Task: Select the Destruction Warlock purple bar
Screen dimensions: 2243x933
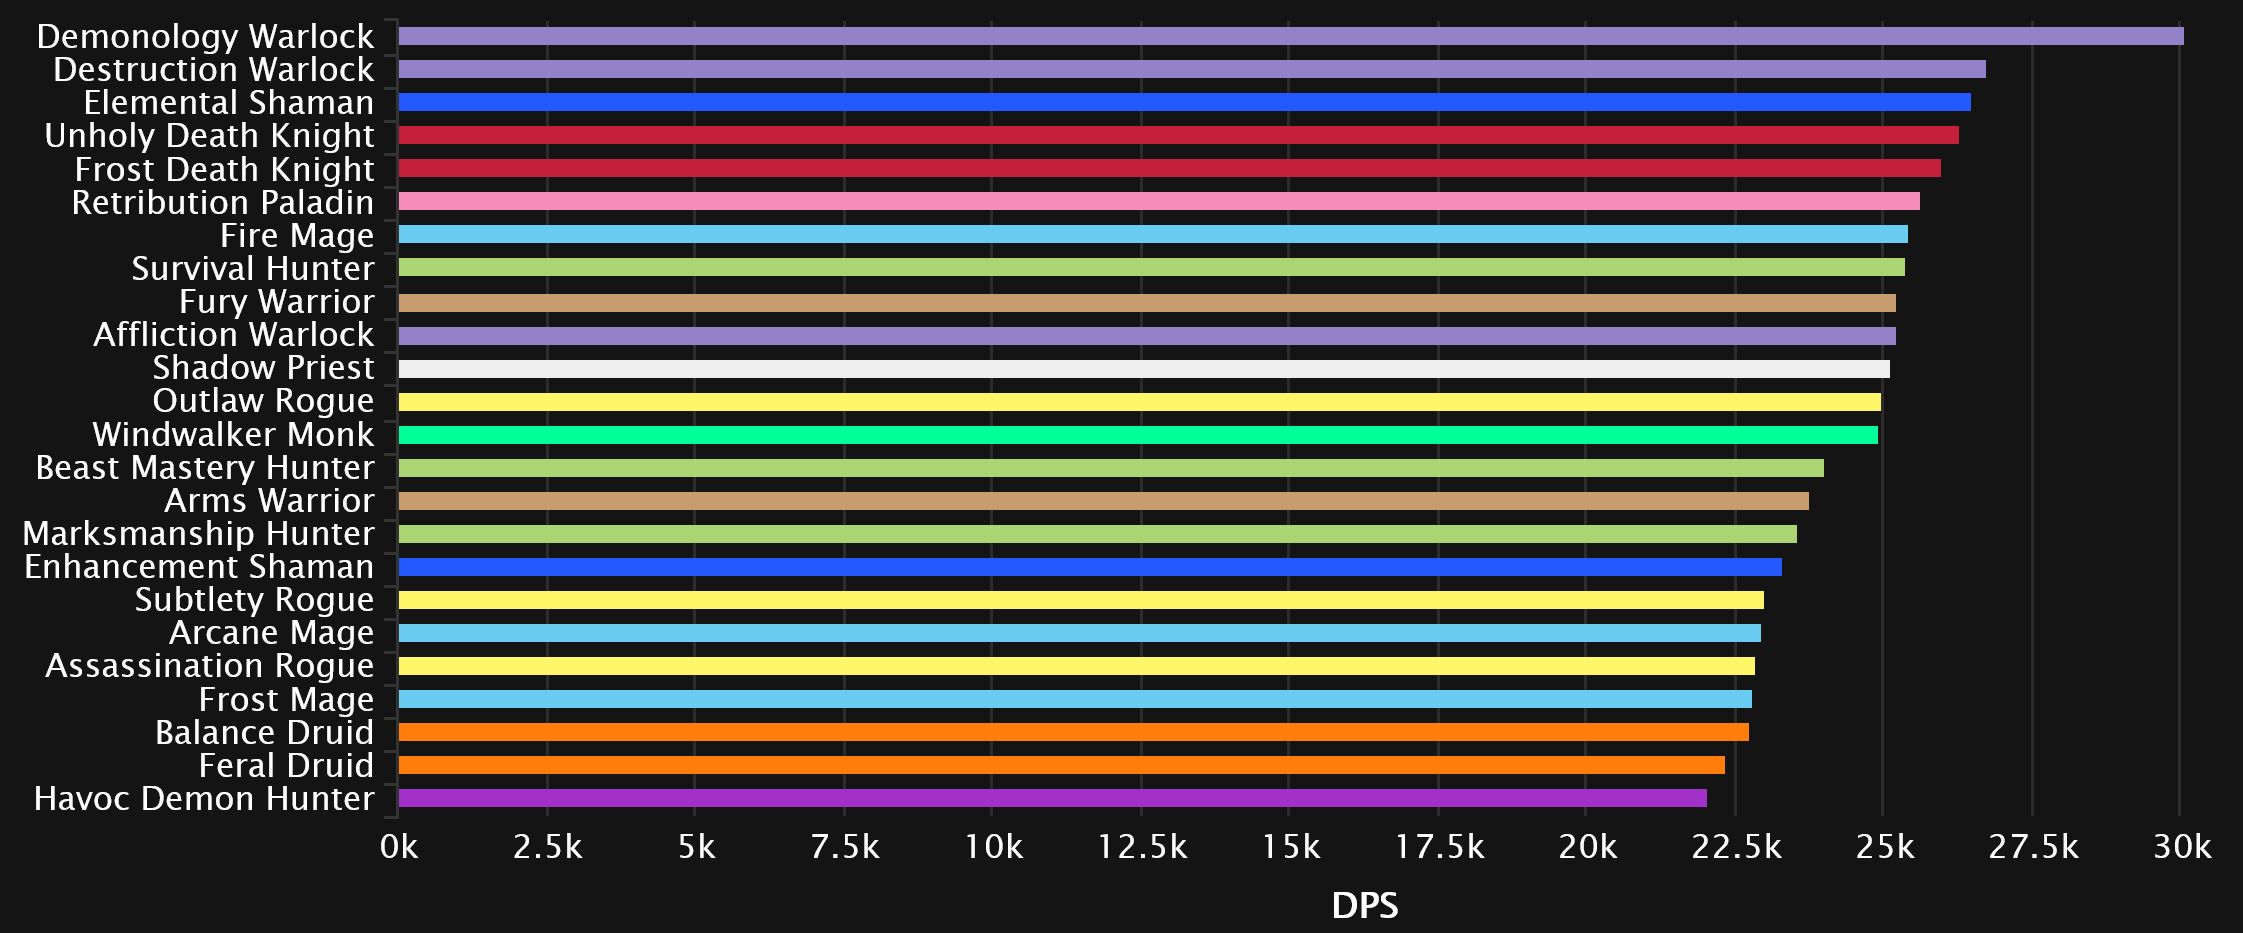Action: pyautogui.click(x=1191, y=69)
